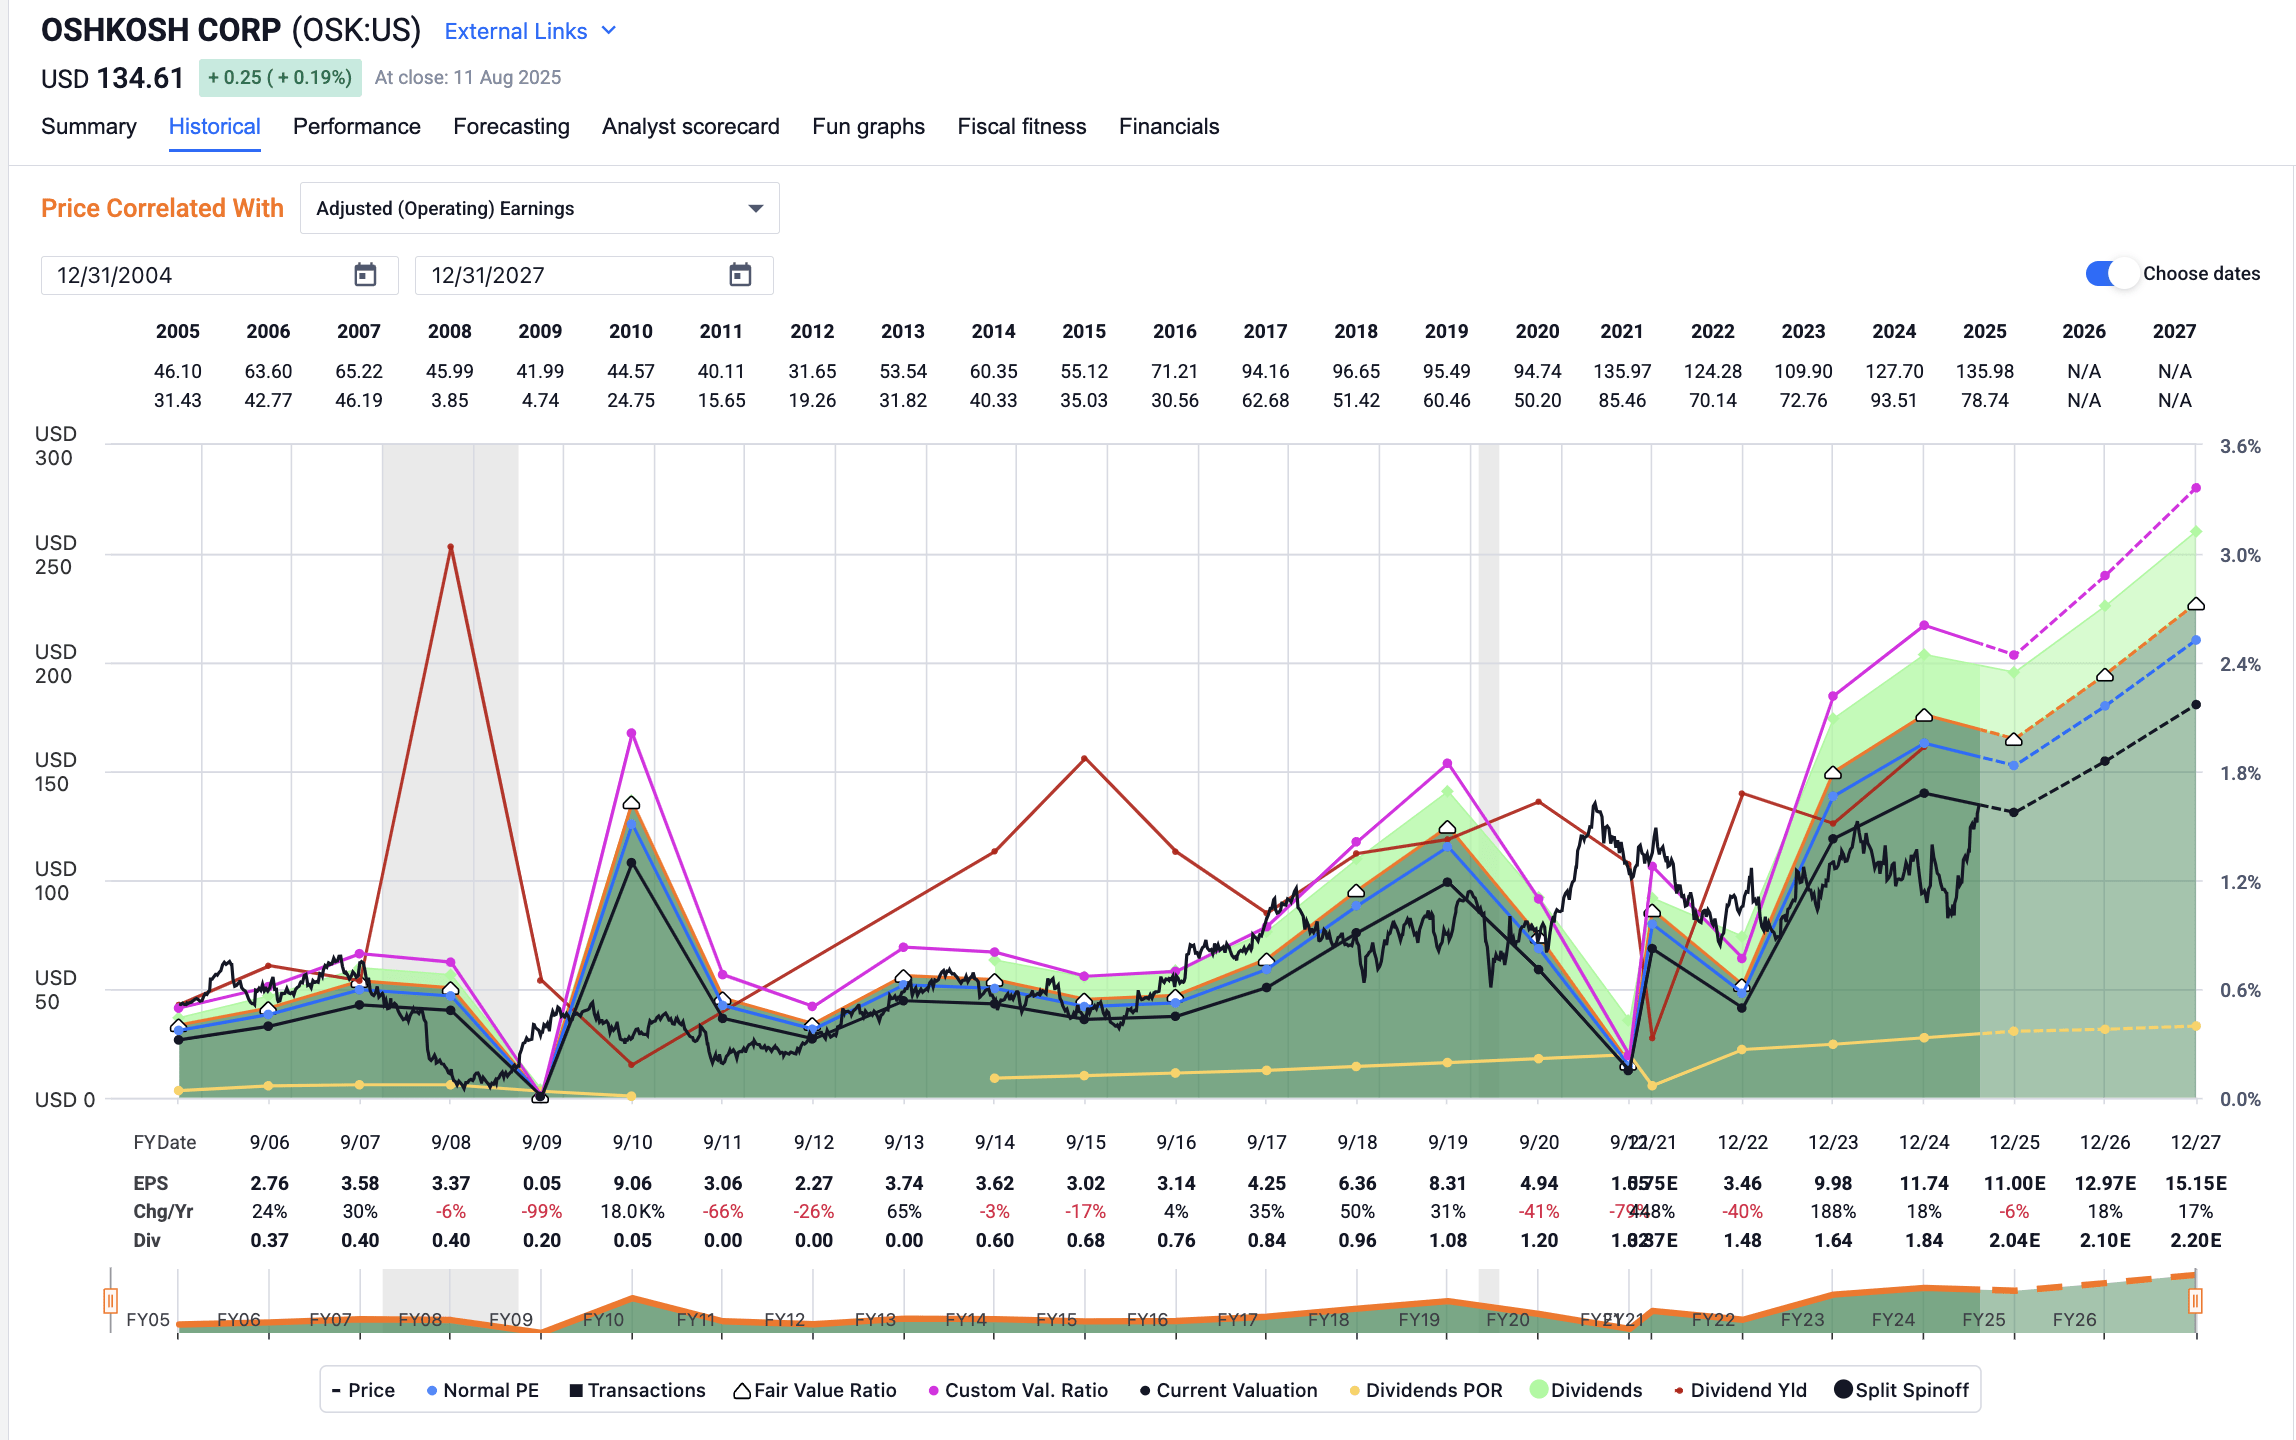Click the left handle of the timeline range slider
Viewport: 2296px width, 1440px height.
coord(110,1300)
